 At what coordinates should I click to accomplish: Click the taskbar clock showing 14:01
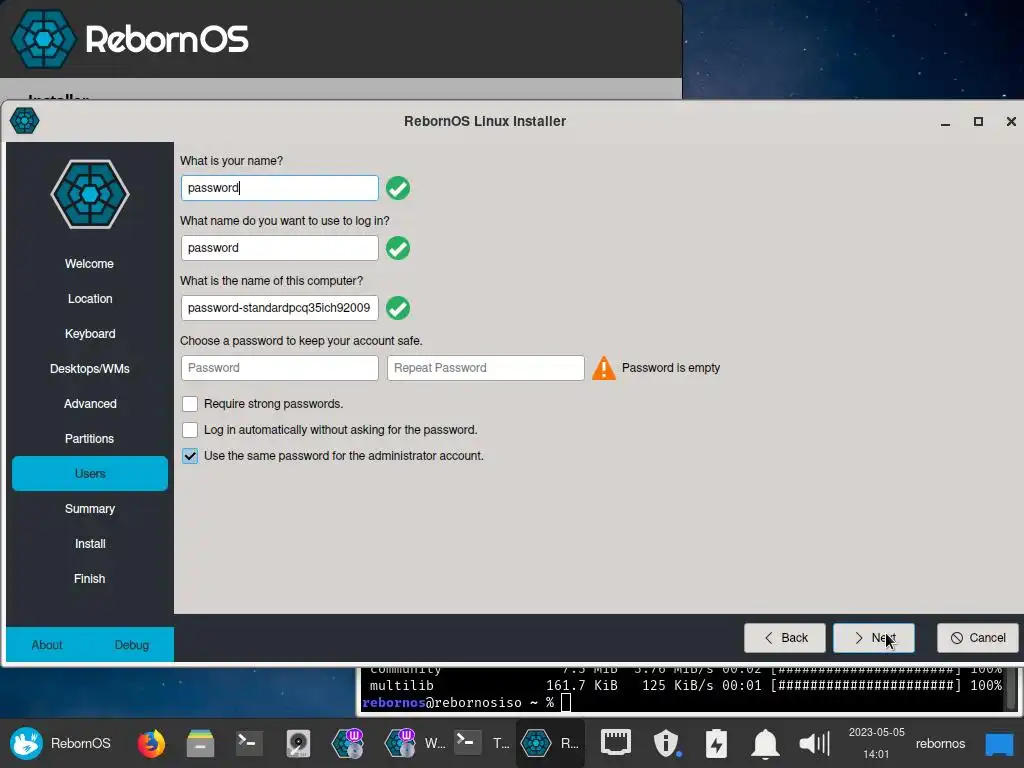tap(876, 743)
